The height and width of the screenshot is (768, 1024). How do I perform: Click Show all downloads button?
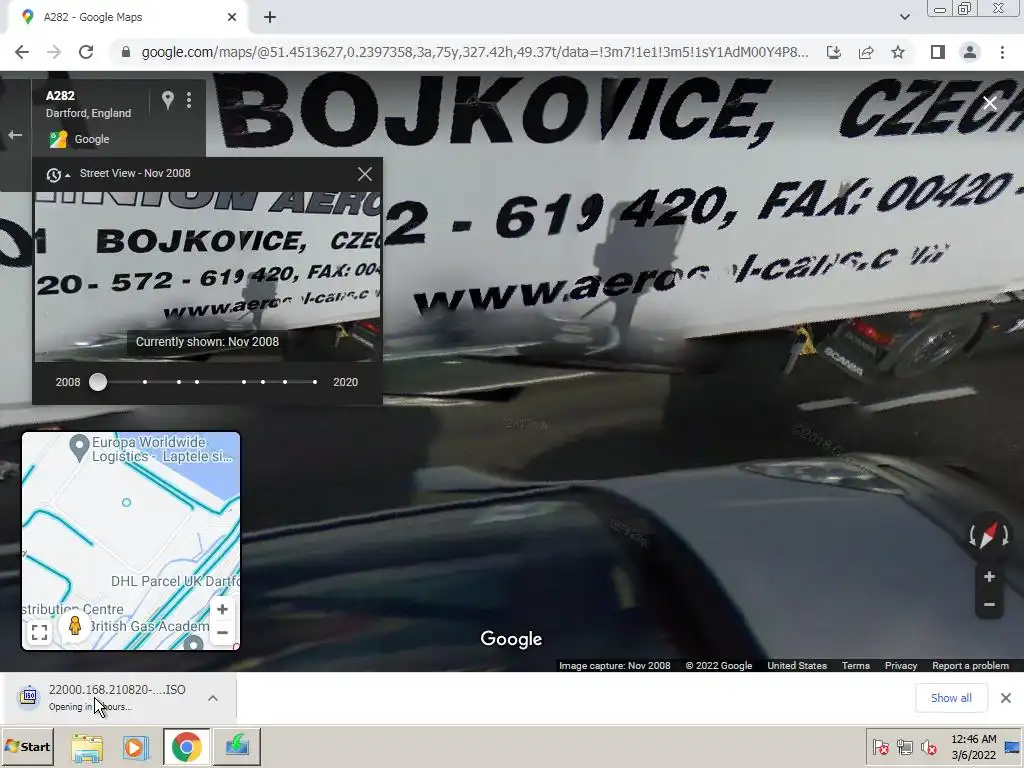click(x=951, y=698)
